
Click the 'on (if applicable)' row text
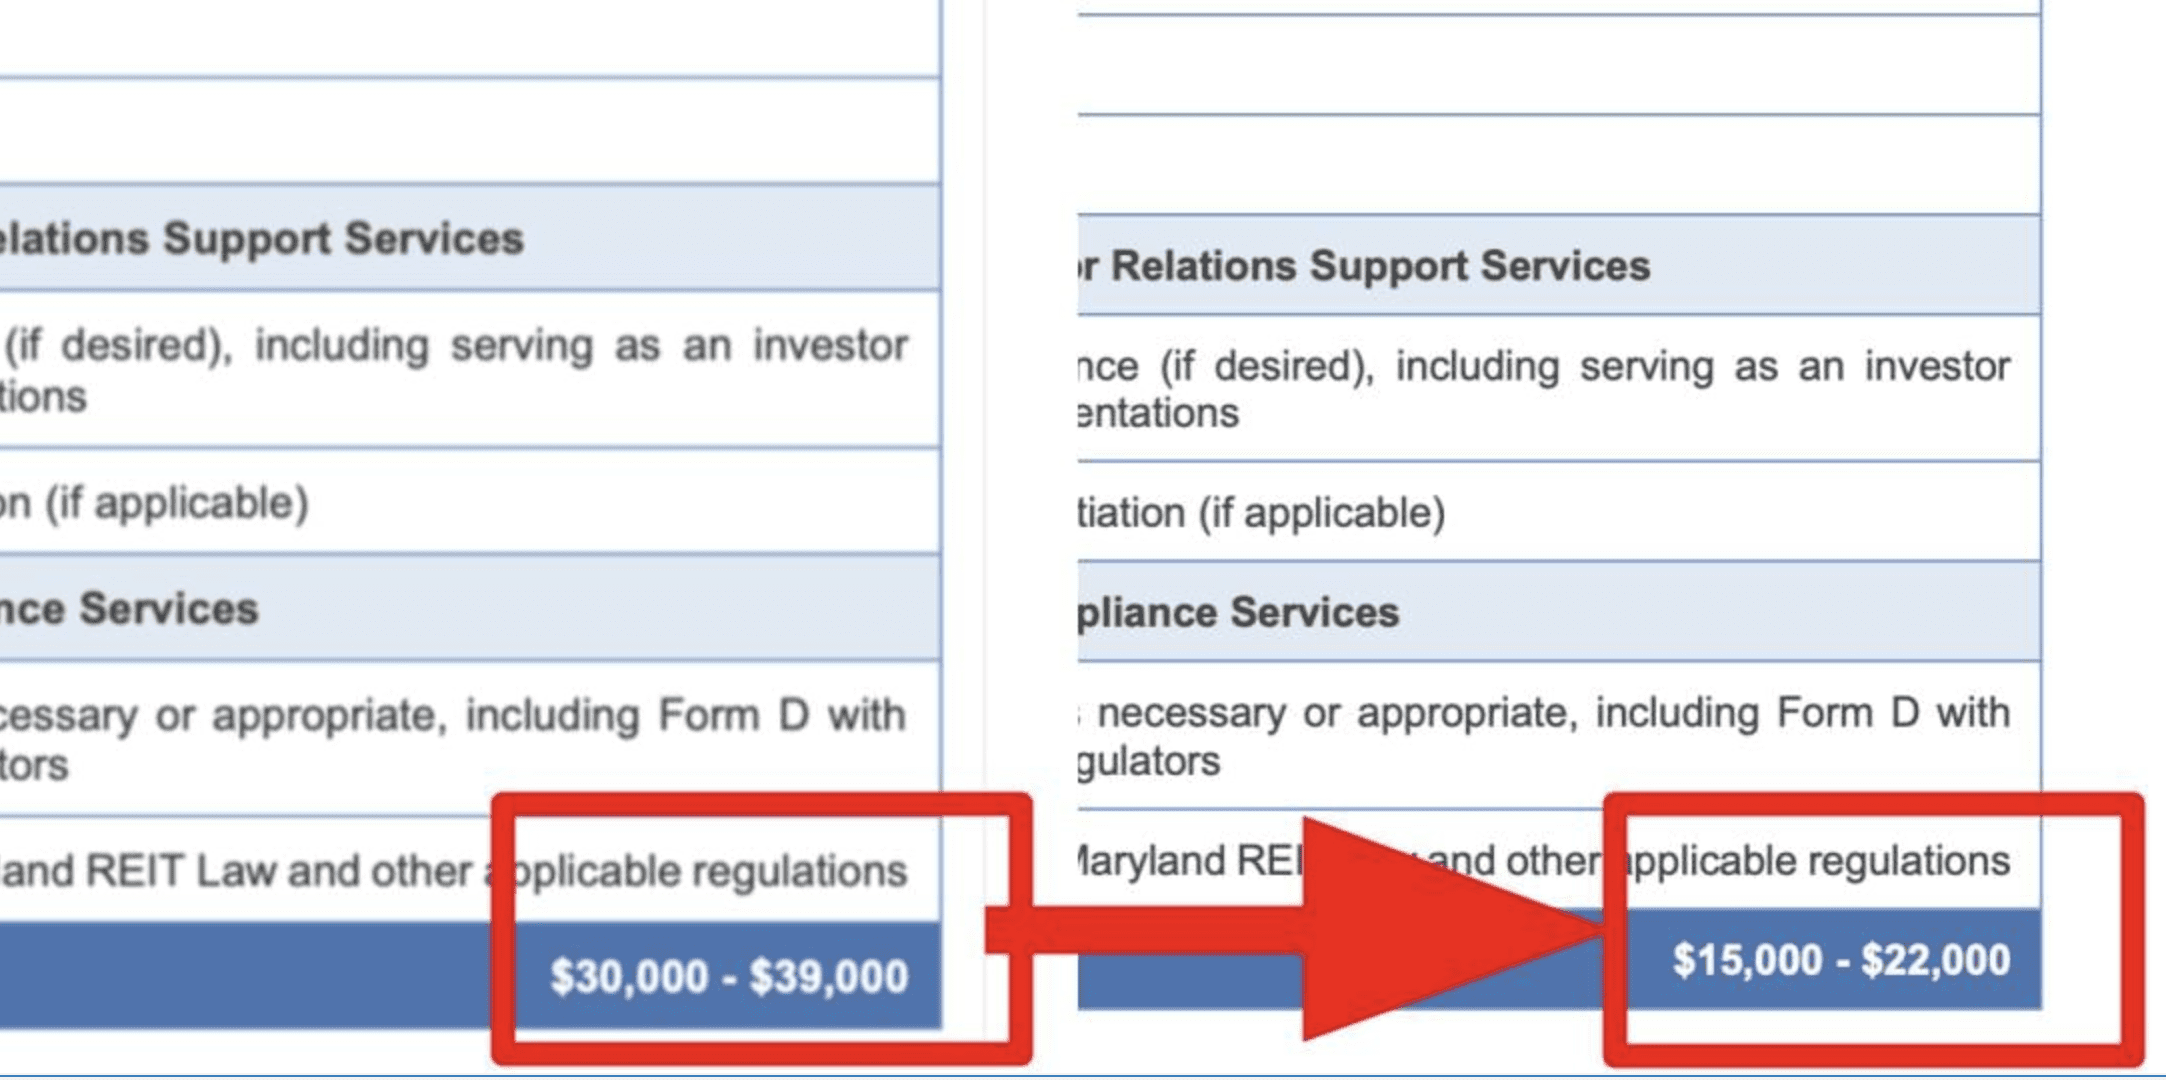[155, 503]
